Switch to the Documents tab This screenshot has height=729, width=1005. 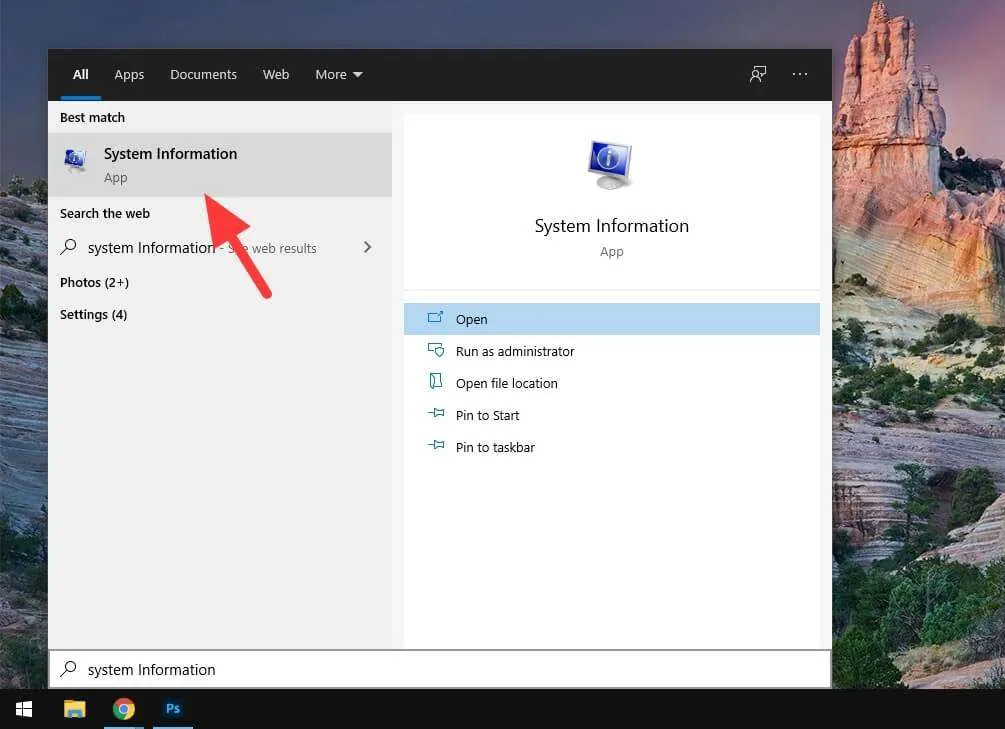point(203,74)
